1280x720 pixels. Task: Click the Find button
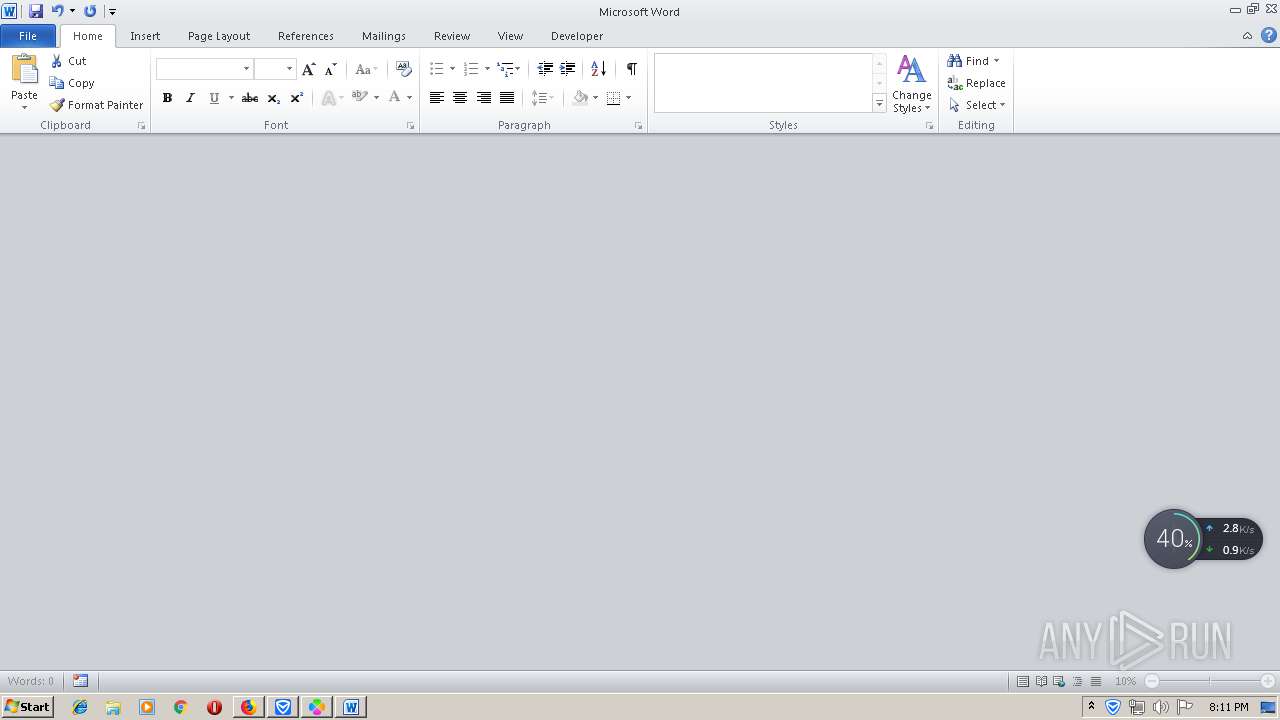coord(973,61)
